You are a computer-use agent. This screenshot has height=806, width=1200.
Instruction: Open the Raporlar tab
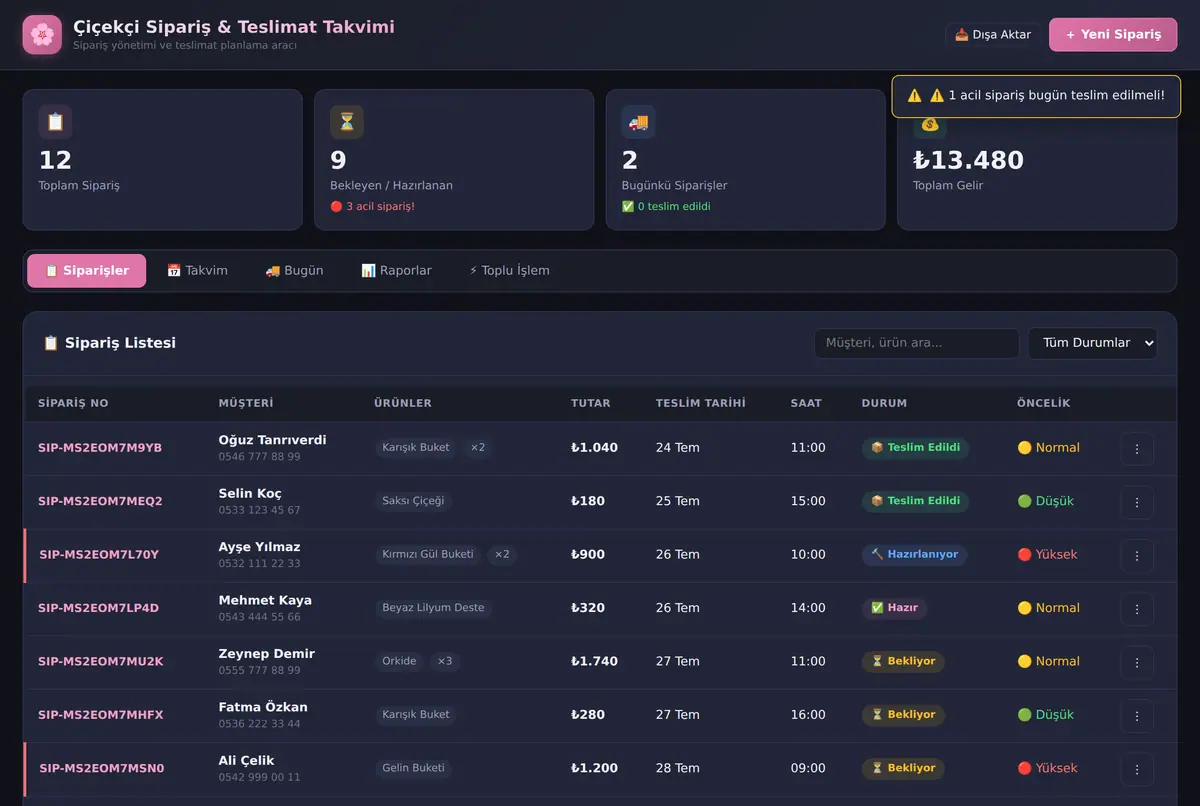[x=396, y=271]
